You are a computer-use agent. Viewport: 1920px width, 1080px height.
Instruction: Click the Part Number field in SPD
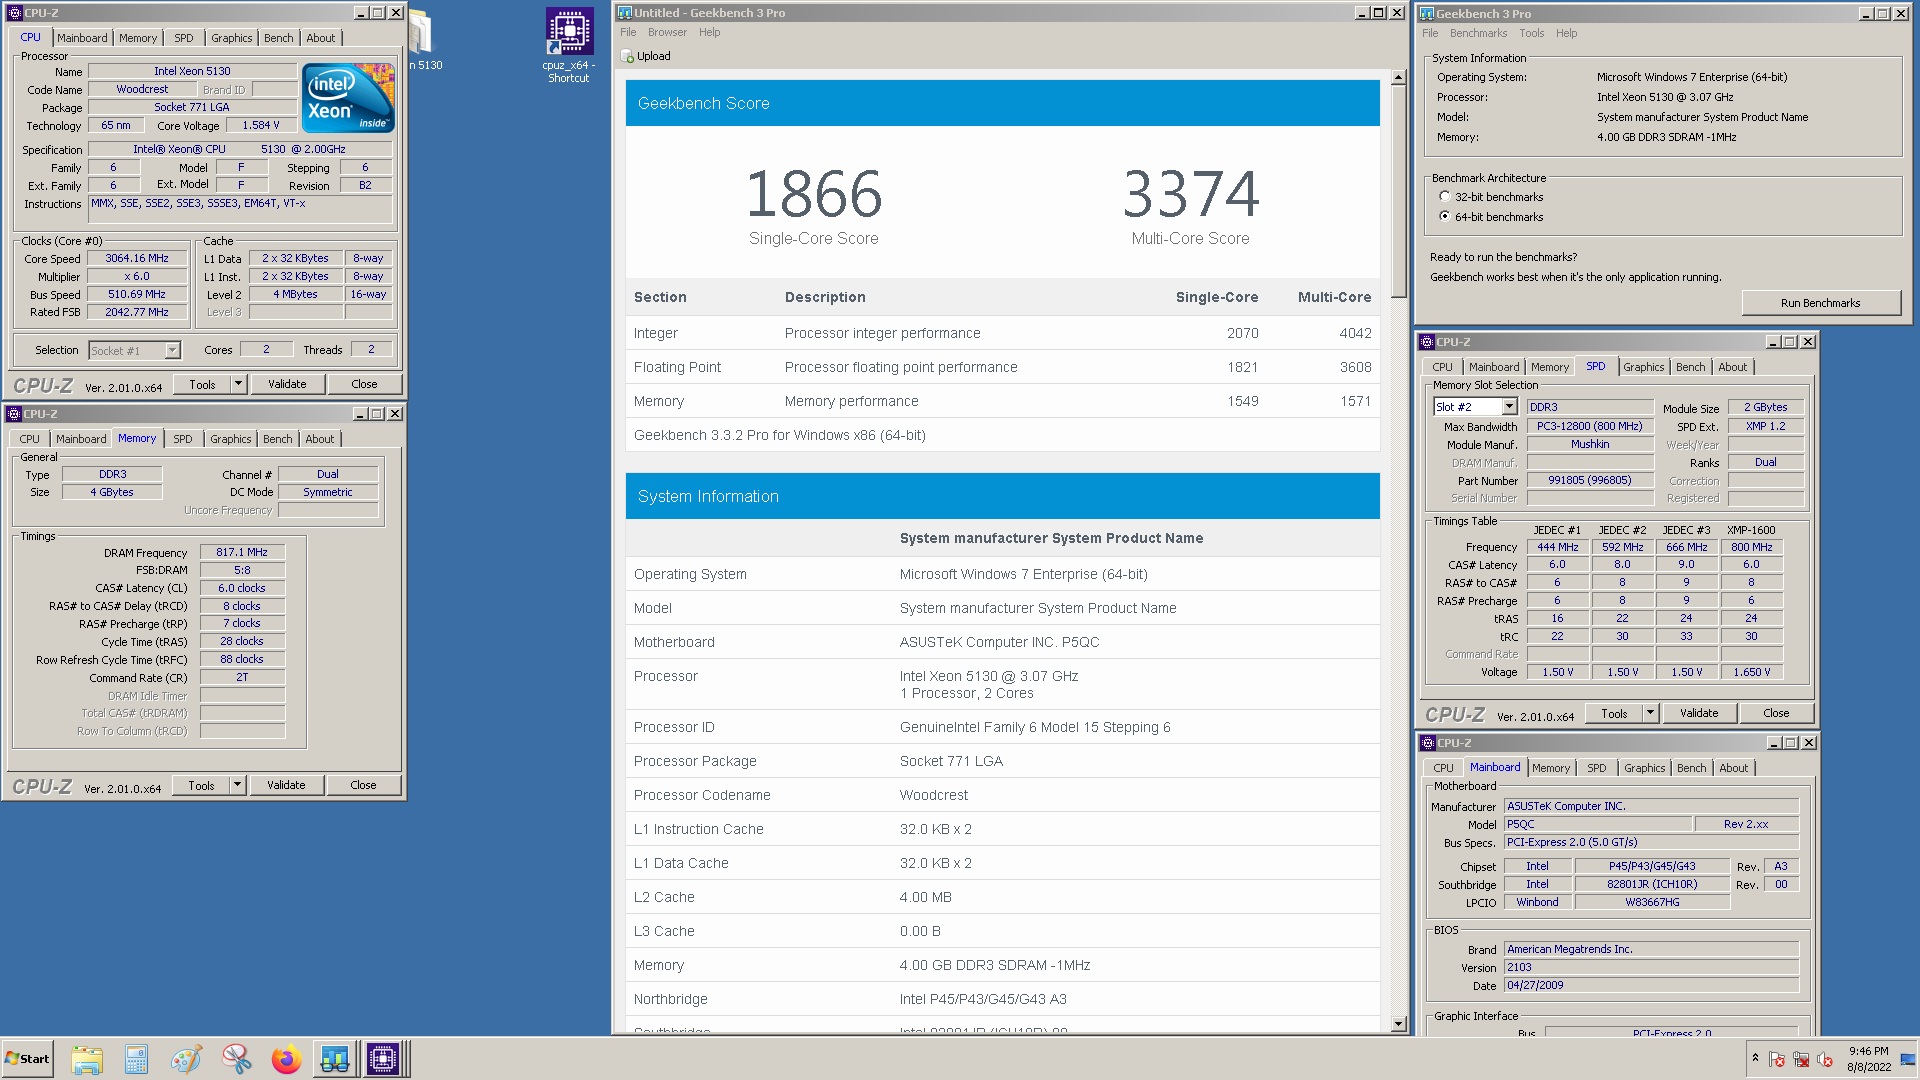(1590, 480)
